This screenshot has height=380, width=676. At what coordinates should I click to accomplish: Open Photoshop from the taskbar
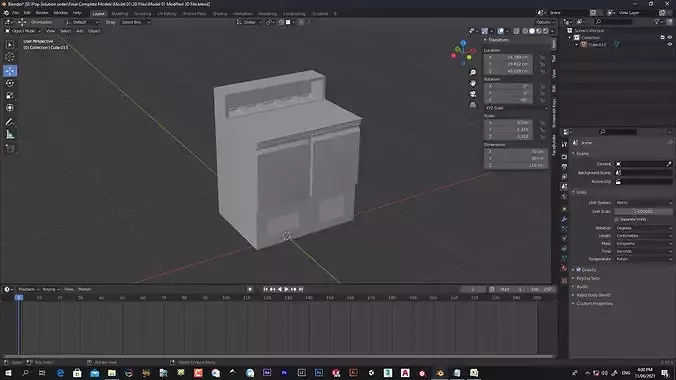click(319, 373)
